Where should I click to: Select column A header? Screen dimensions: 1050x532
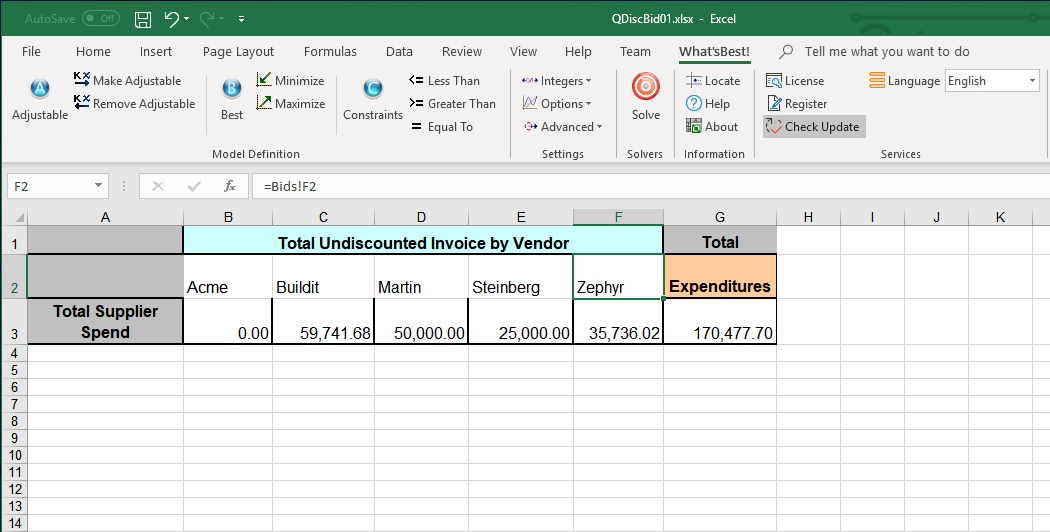105,217
